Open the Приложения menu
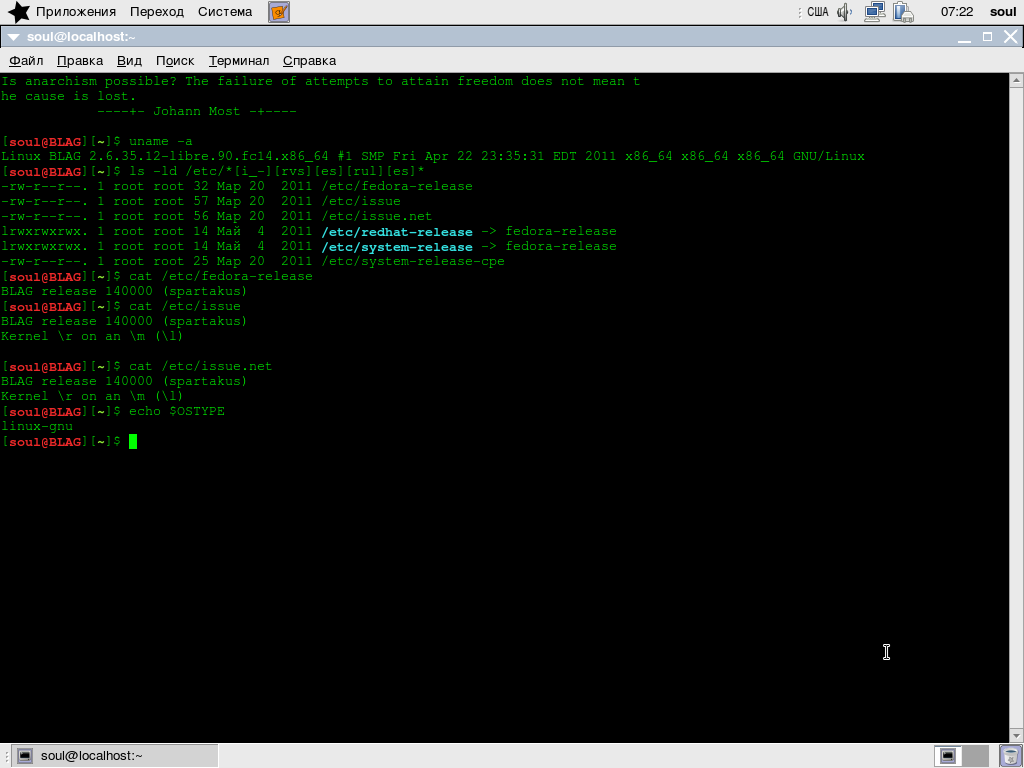The image size is (1024, 768). [76, 12]
